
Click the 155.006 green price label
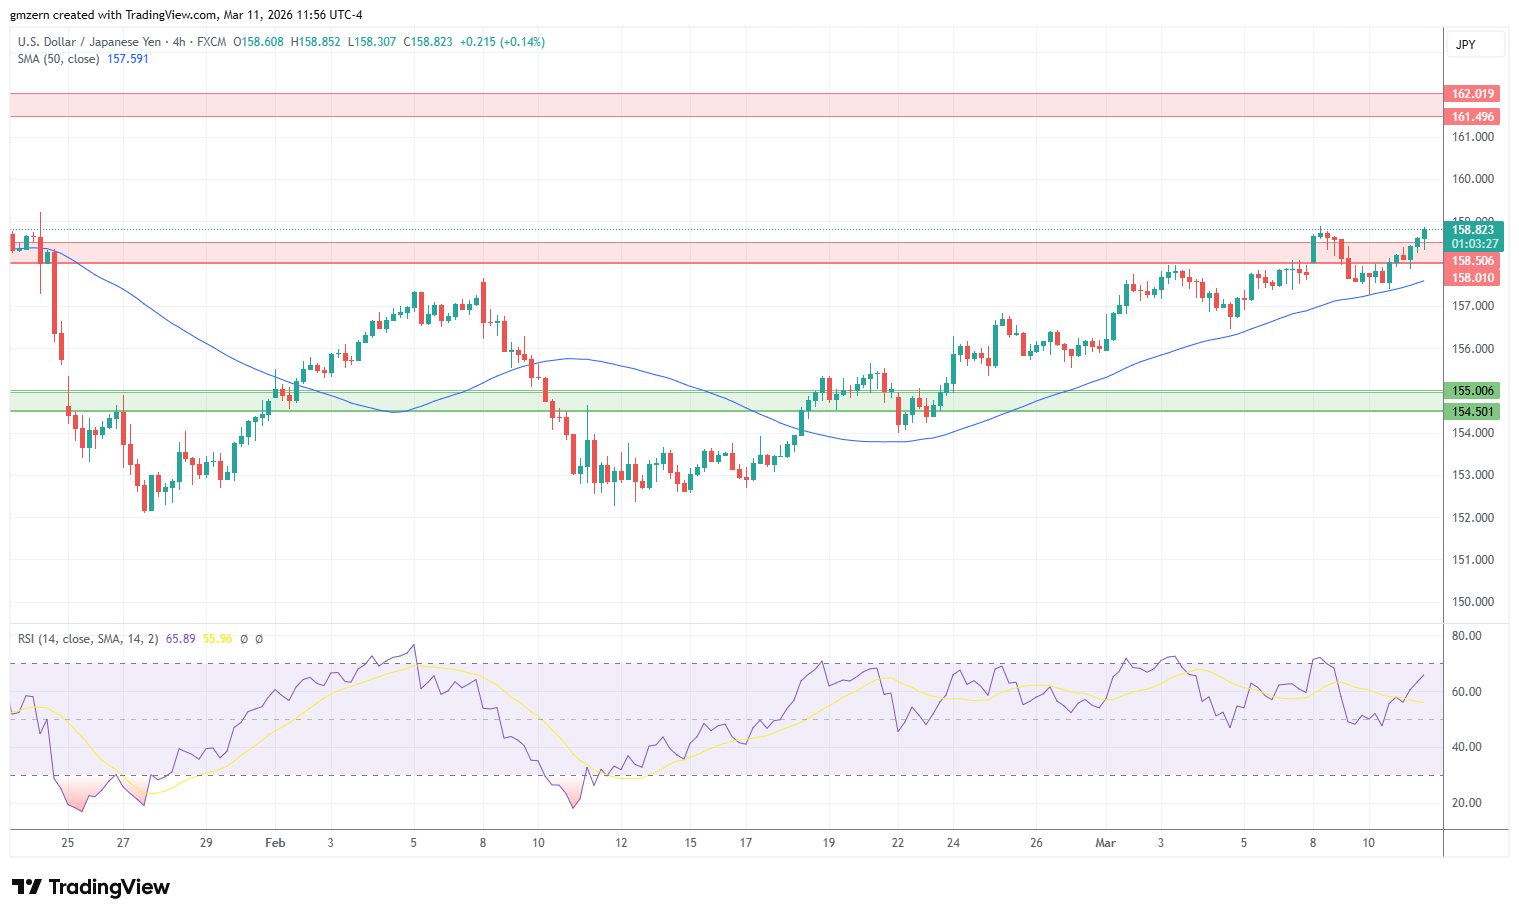(1473, 391)
